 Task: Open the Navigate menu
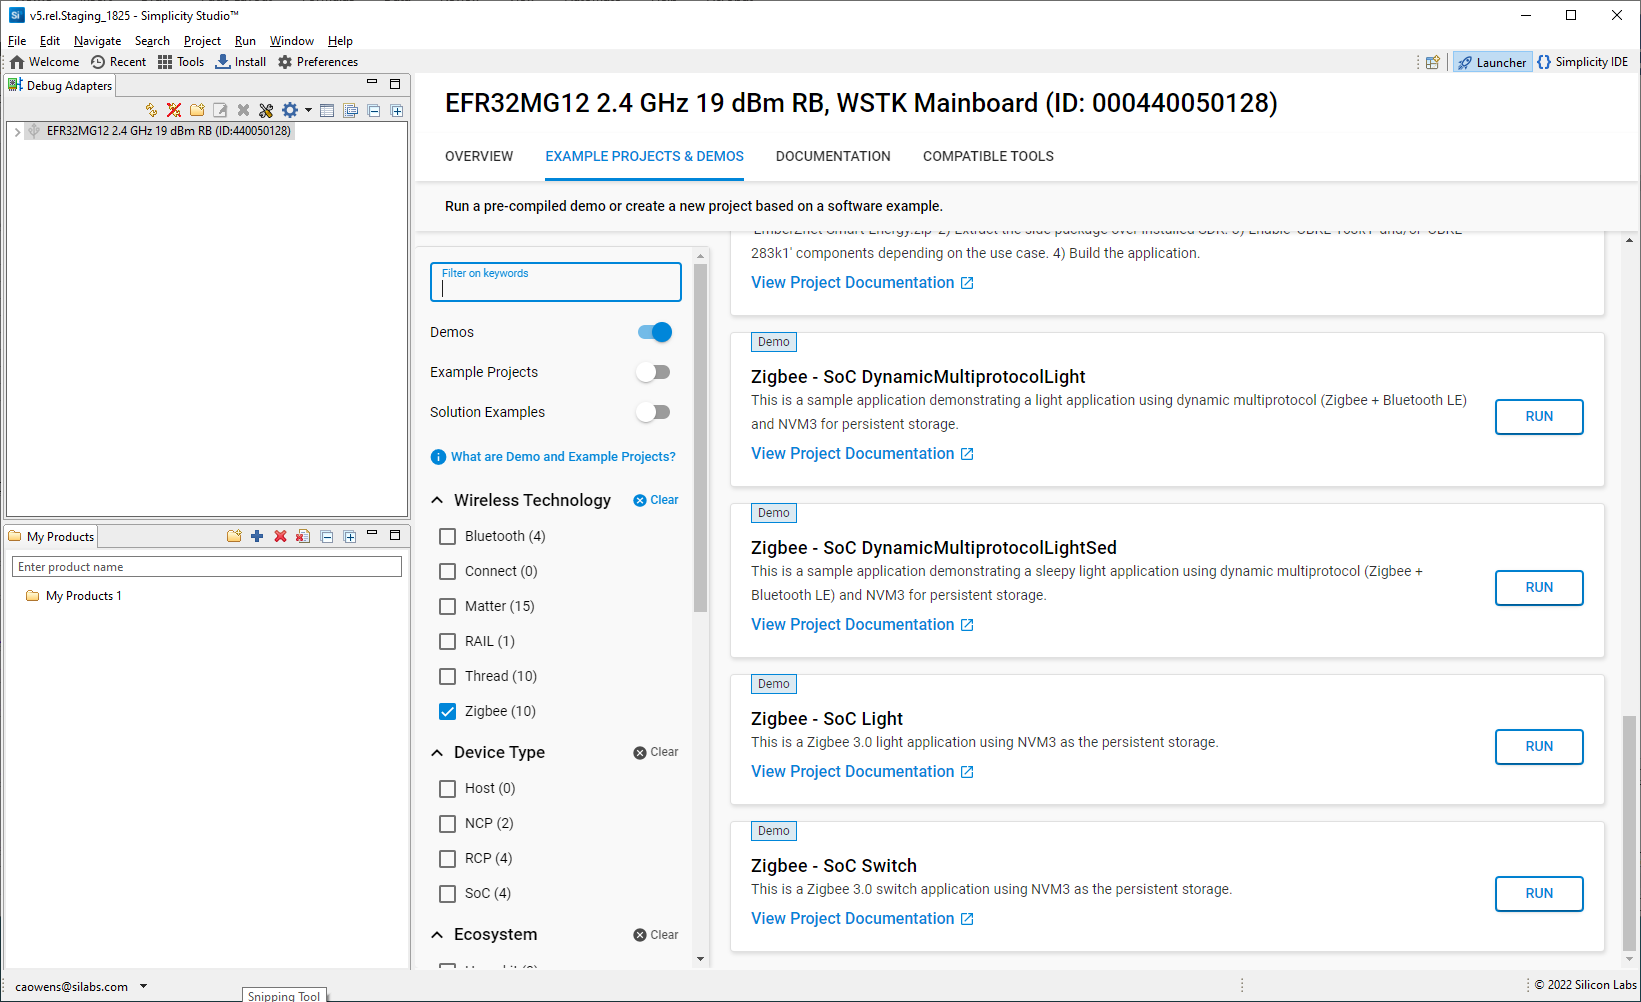[97, 41]
